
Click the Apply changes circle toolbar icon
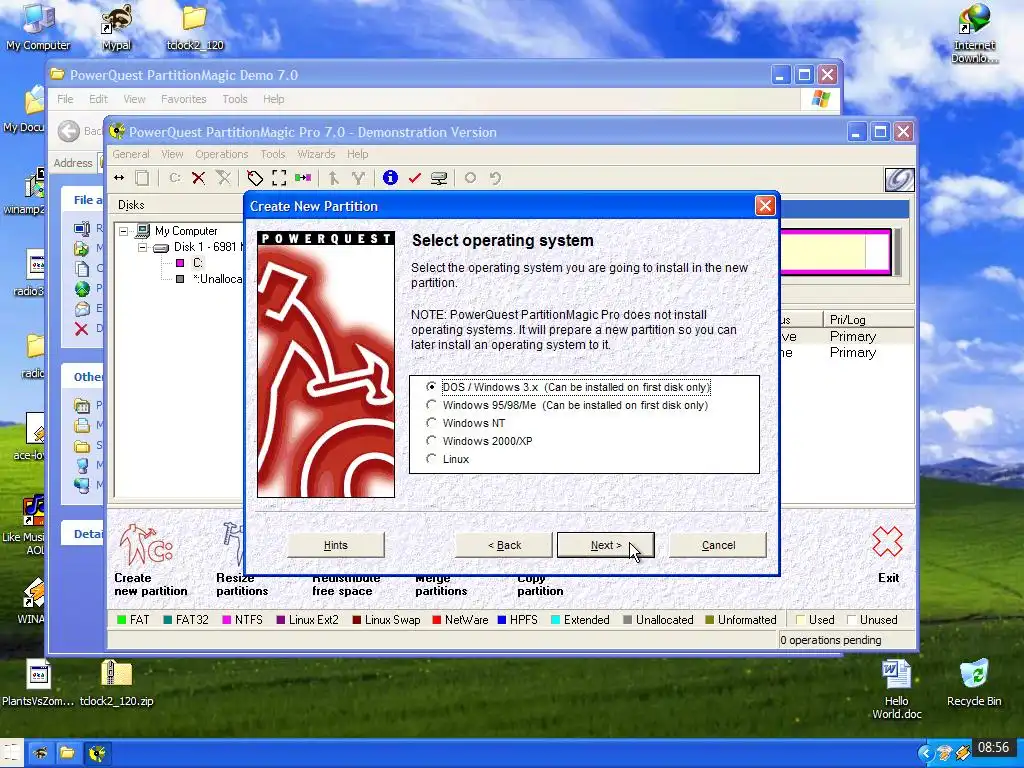[x=470, y=178]
